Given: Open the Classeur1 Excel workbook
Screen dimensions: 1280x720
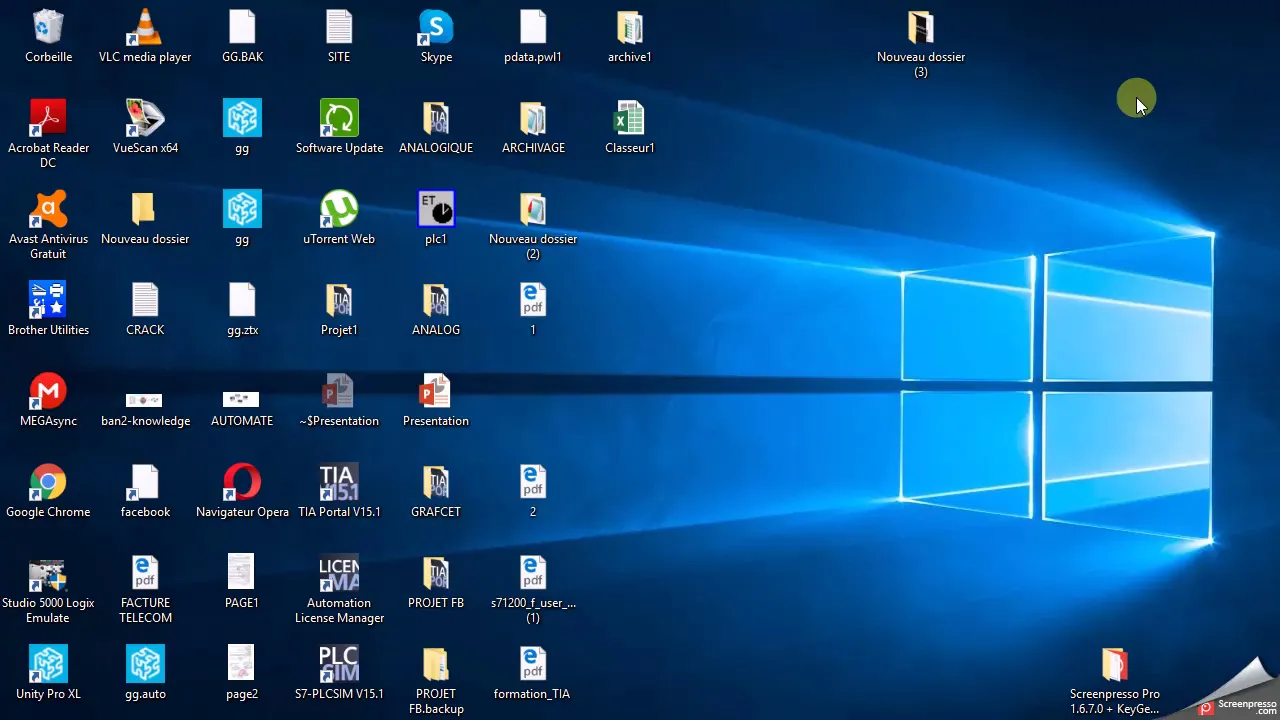Looking at the screenshot, I should 630,119.
